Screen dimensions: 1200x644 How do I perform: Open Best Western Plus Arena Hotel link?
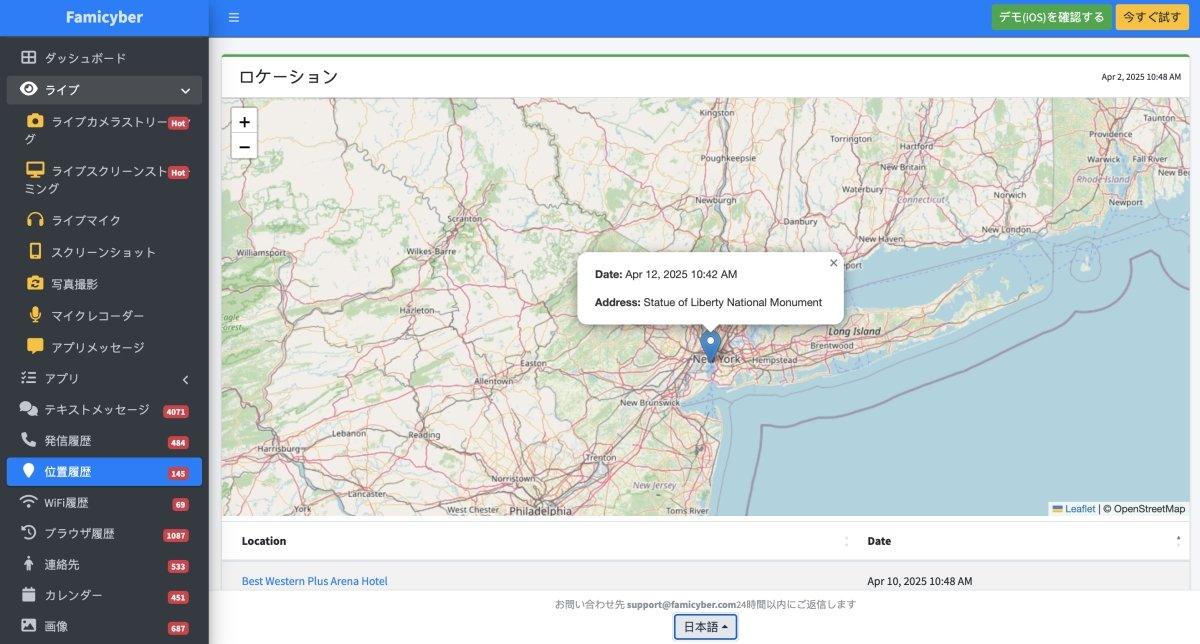pos(314,581)
